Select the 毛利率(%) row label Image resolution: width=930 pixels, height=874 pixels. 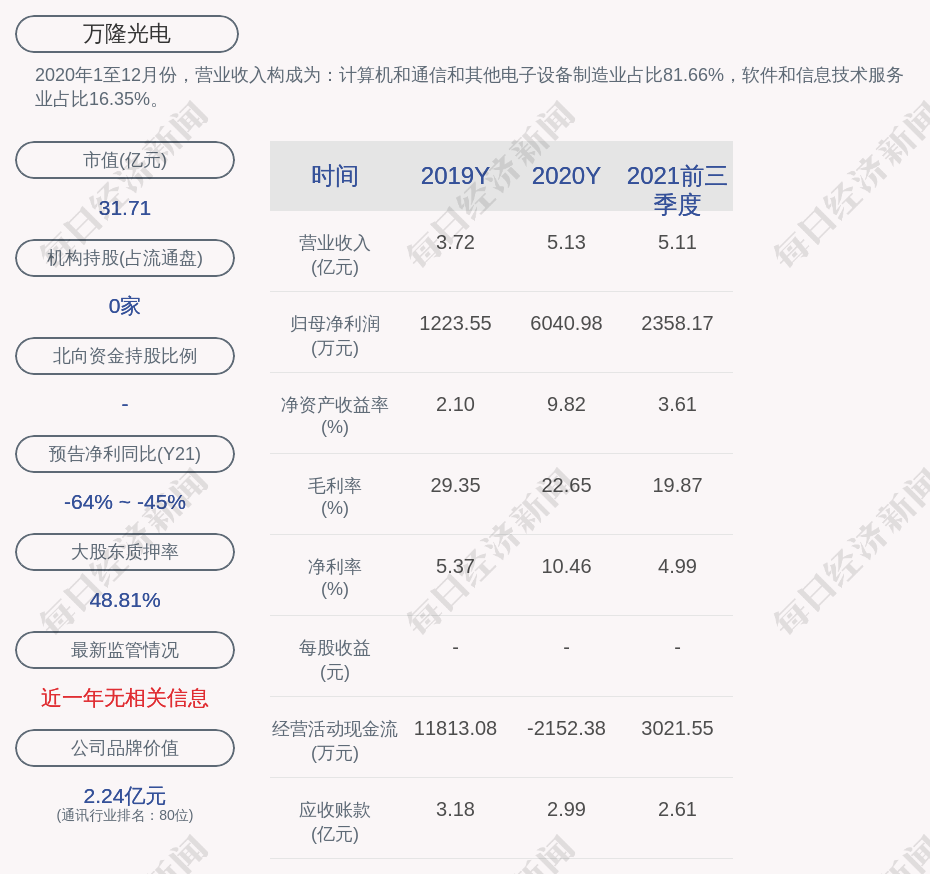coord(335,497)
